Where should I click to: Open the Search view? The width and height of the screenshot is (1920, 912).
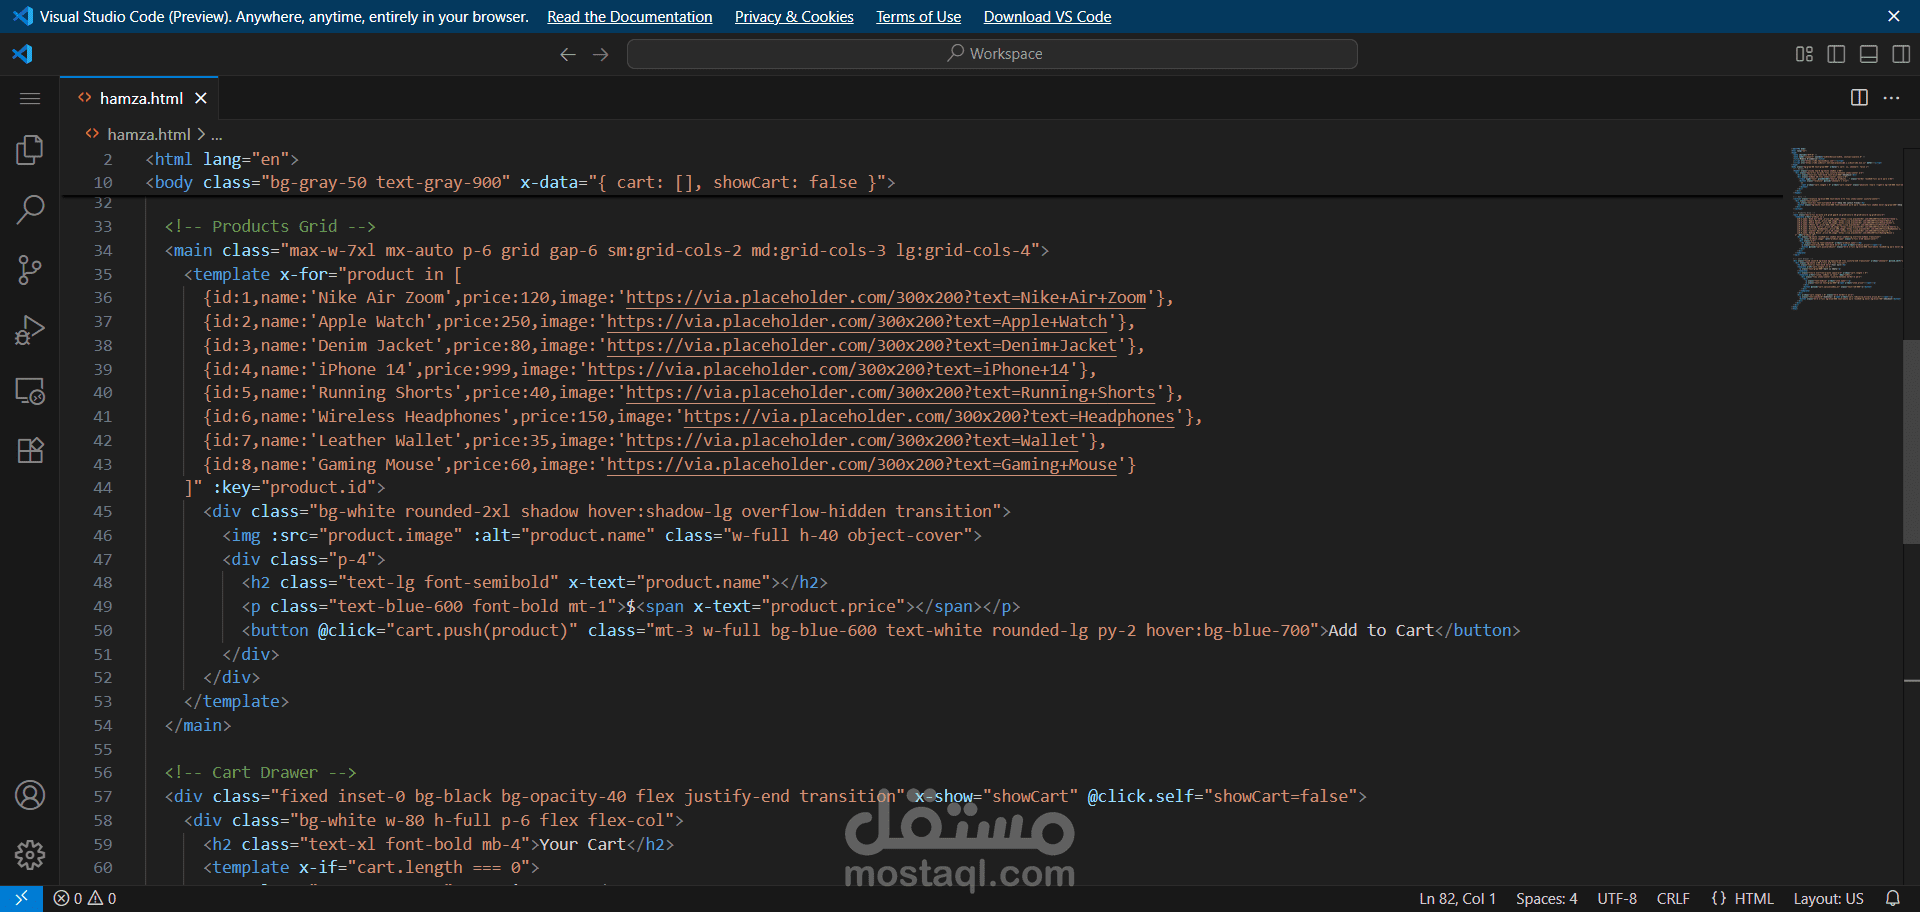(30, 210)
